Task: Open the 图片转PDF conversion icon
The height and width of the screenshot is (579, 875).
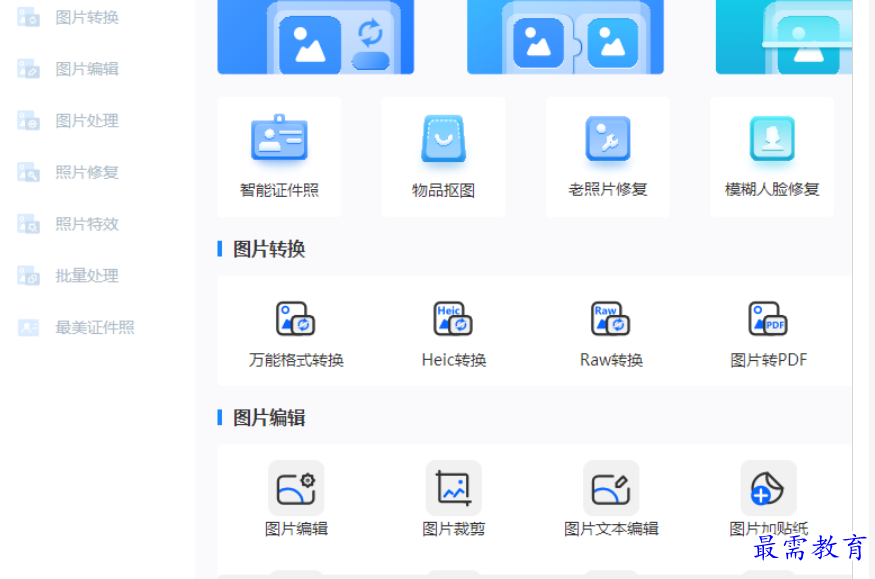Action: (768, 319)
